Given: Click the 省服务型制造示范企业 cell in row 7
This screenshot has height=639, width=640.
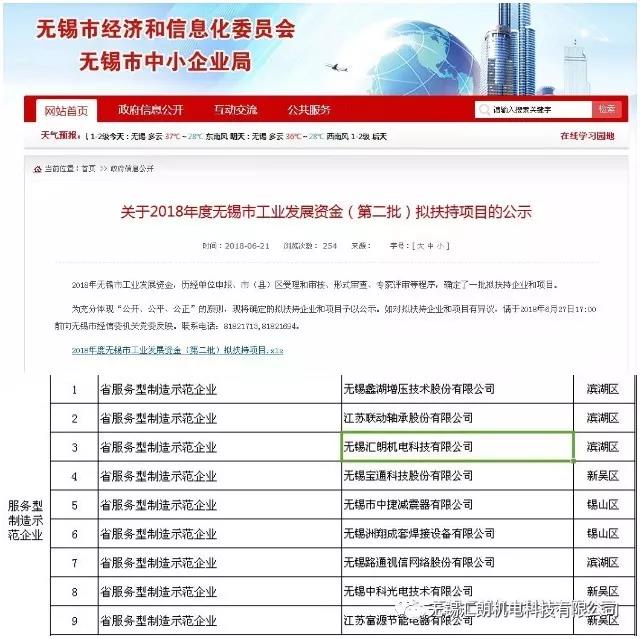Looking at the screenshot, I should tap(220, 562).
